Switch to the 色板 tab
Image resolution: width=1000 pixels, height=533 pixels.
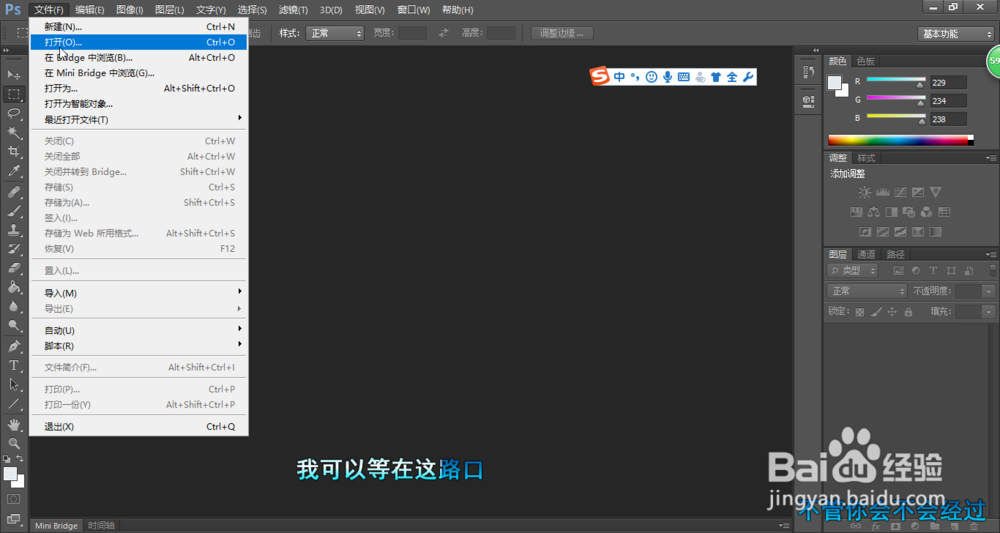(x=865, y=61)
